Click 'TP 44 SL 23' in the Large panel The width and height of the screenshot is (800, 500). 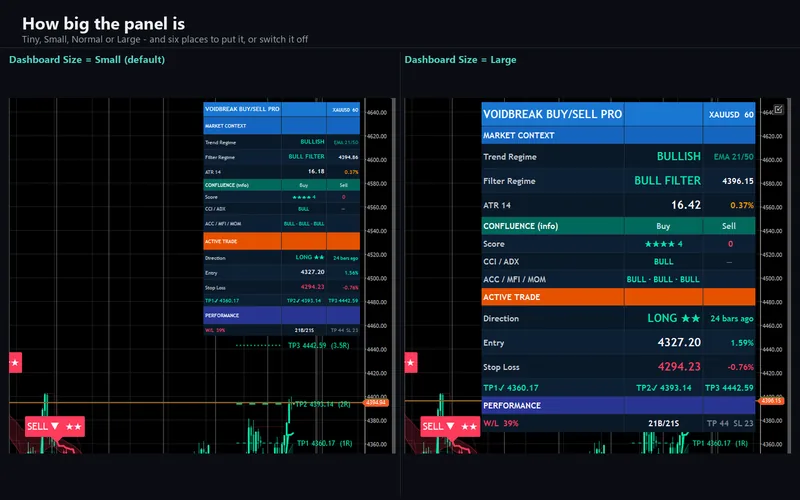click(x=730, y=423)
